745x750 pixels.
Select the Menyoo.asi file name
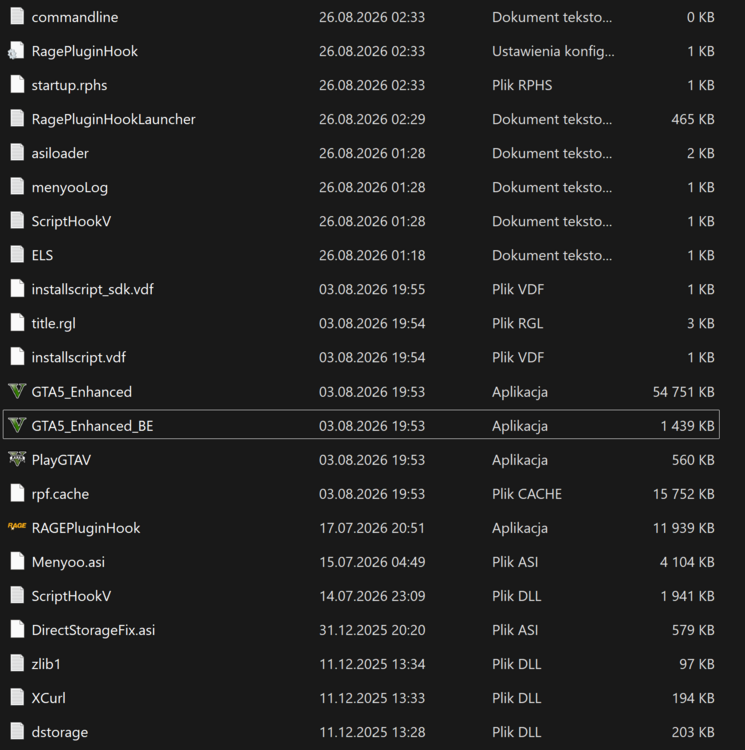[68, 562]
